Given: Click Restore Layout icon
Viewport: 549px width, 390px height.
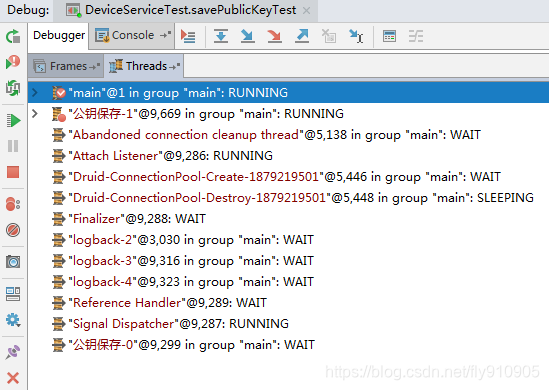Looking at the screenshot, I should (x=13, y=294).
